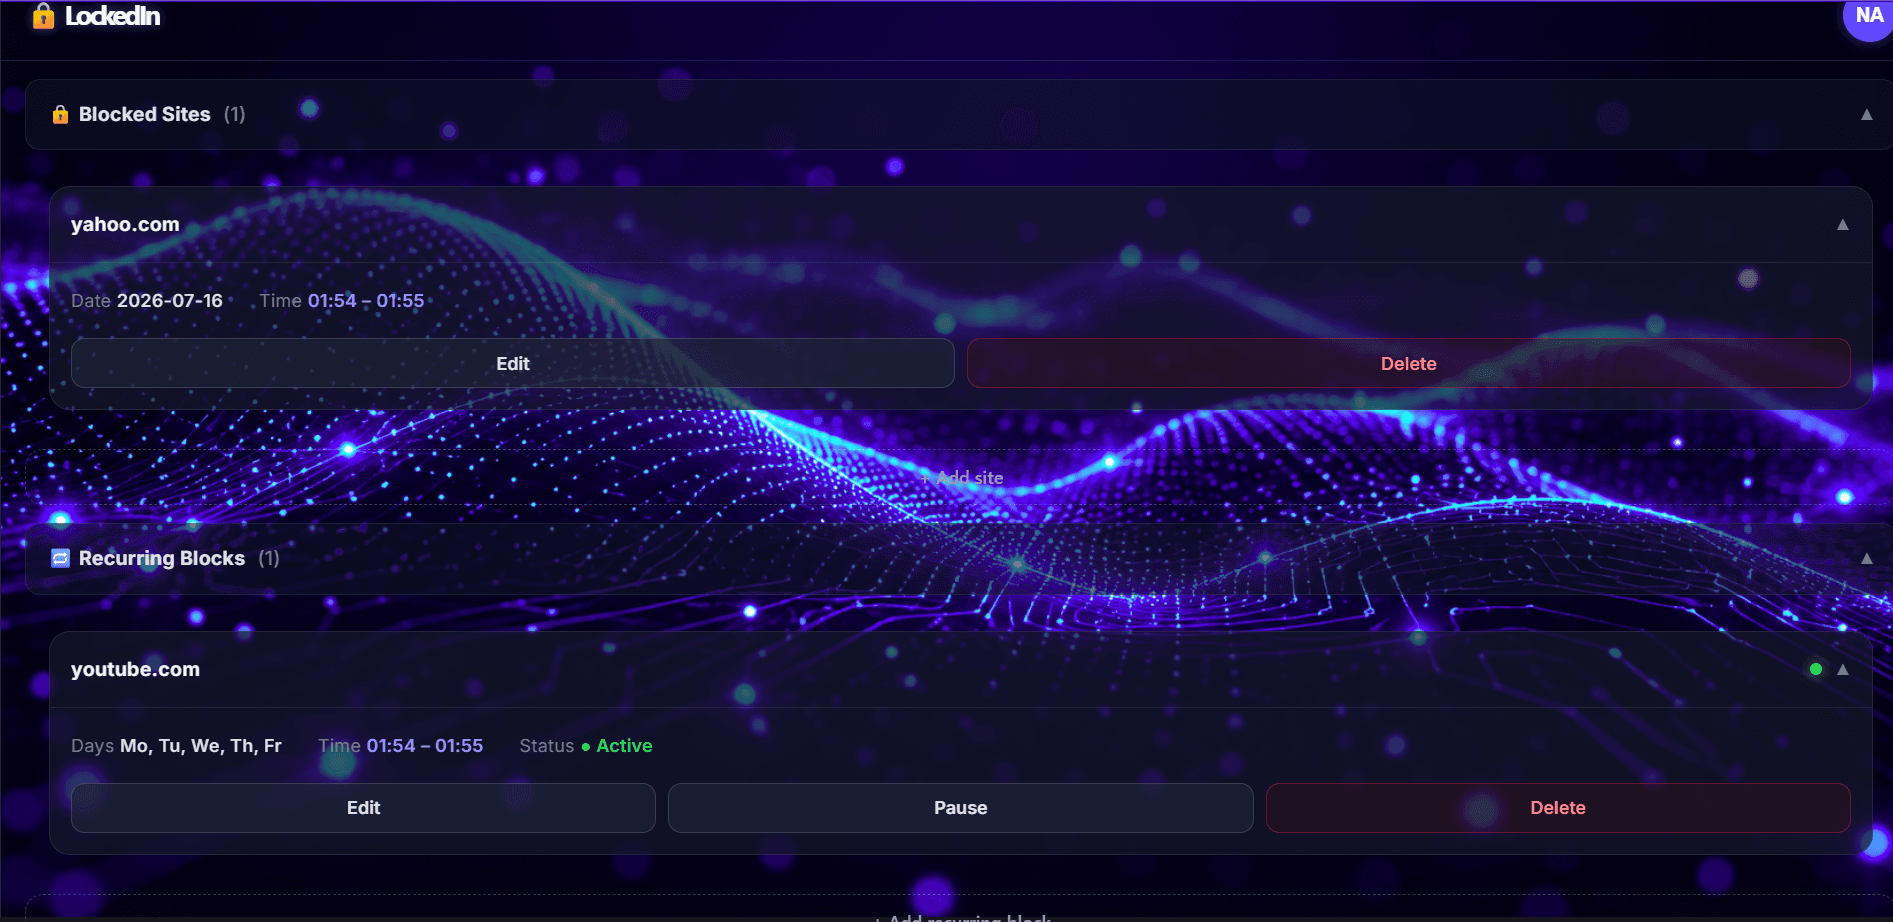Screen dimensions: 1893x922
Task: Click the LockedIn padlock logo icon
Action: point(43,15)
